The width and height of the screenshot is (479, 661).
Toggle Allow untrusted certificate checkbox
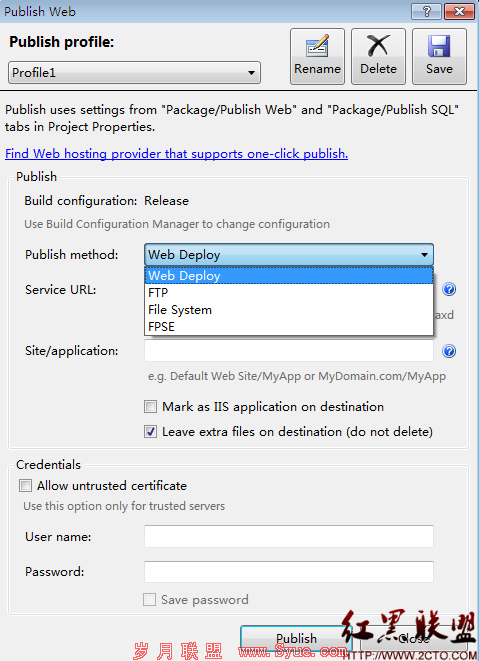click(25, 486)
